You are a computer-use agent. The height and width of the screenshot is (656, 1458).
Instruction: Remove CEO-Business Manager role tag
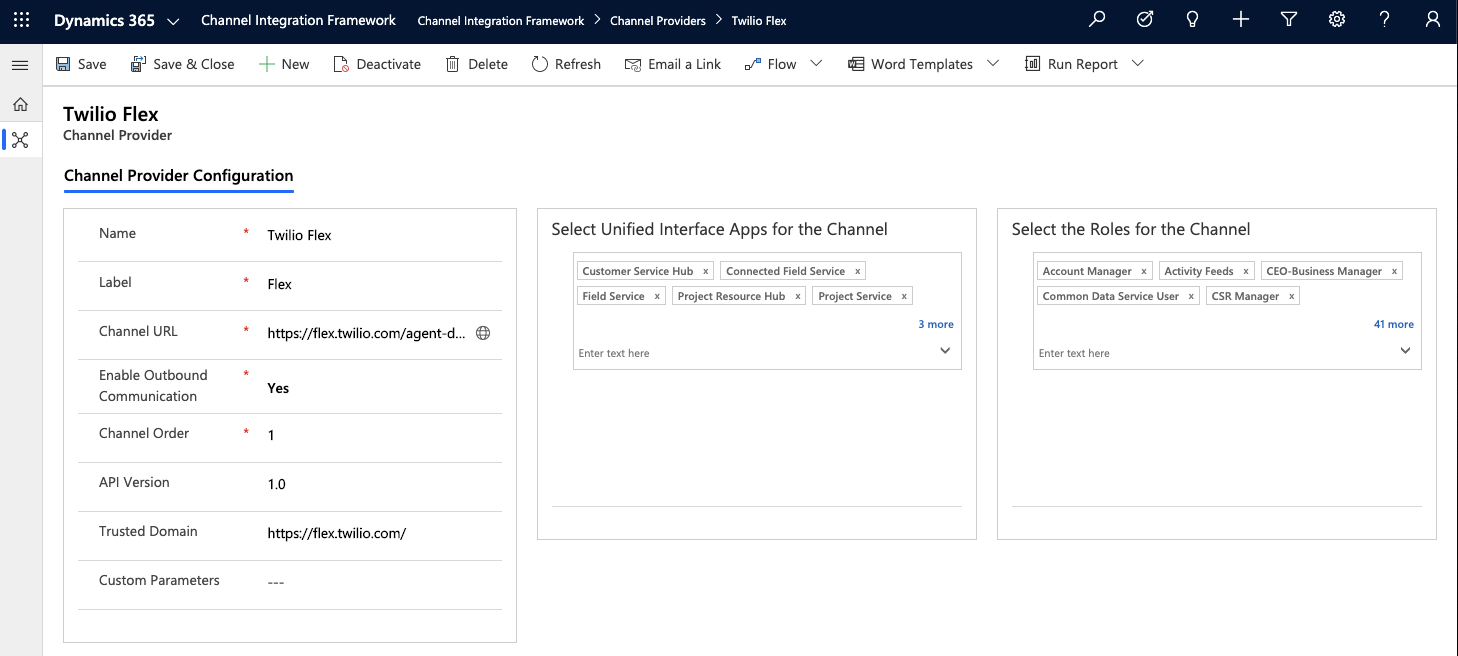point(1394,271)
